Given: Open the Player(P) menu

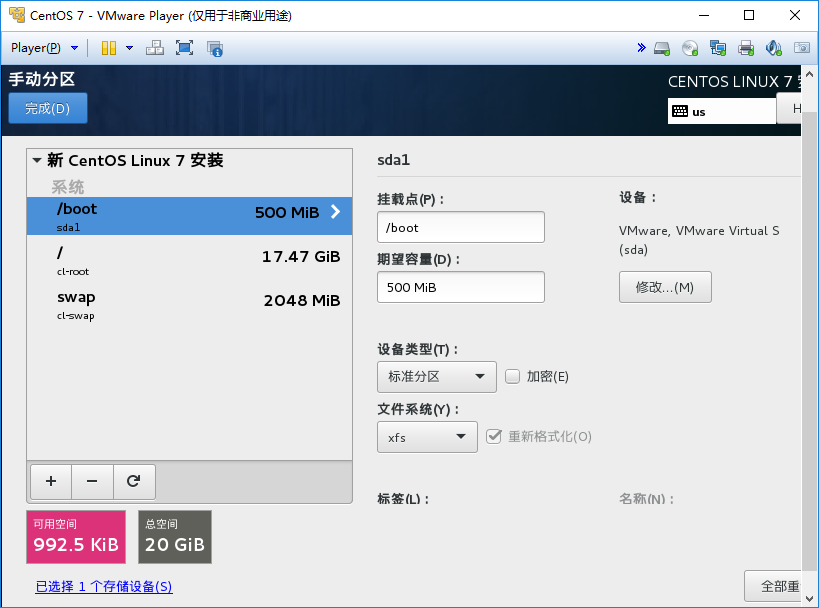Looking at the screenshot, I should coord(44,48).
